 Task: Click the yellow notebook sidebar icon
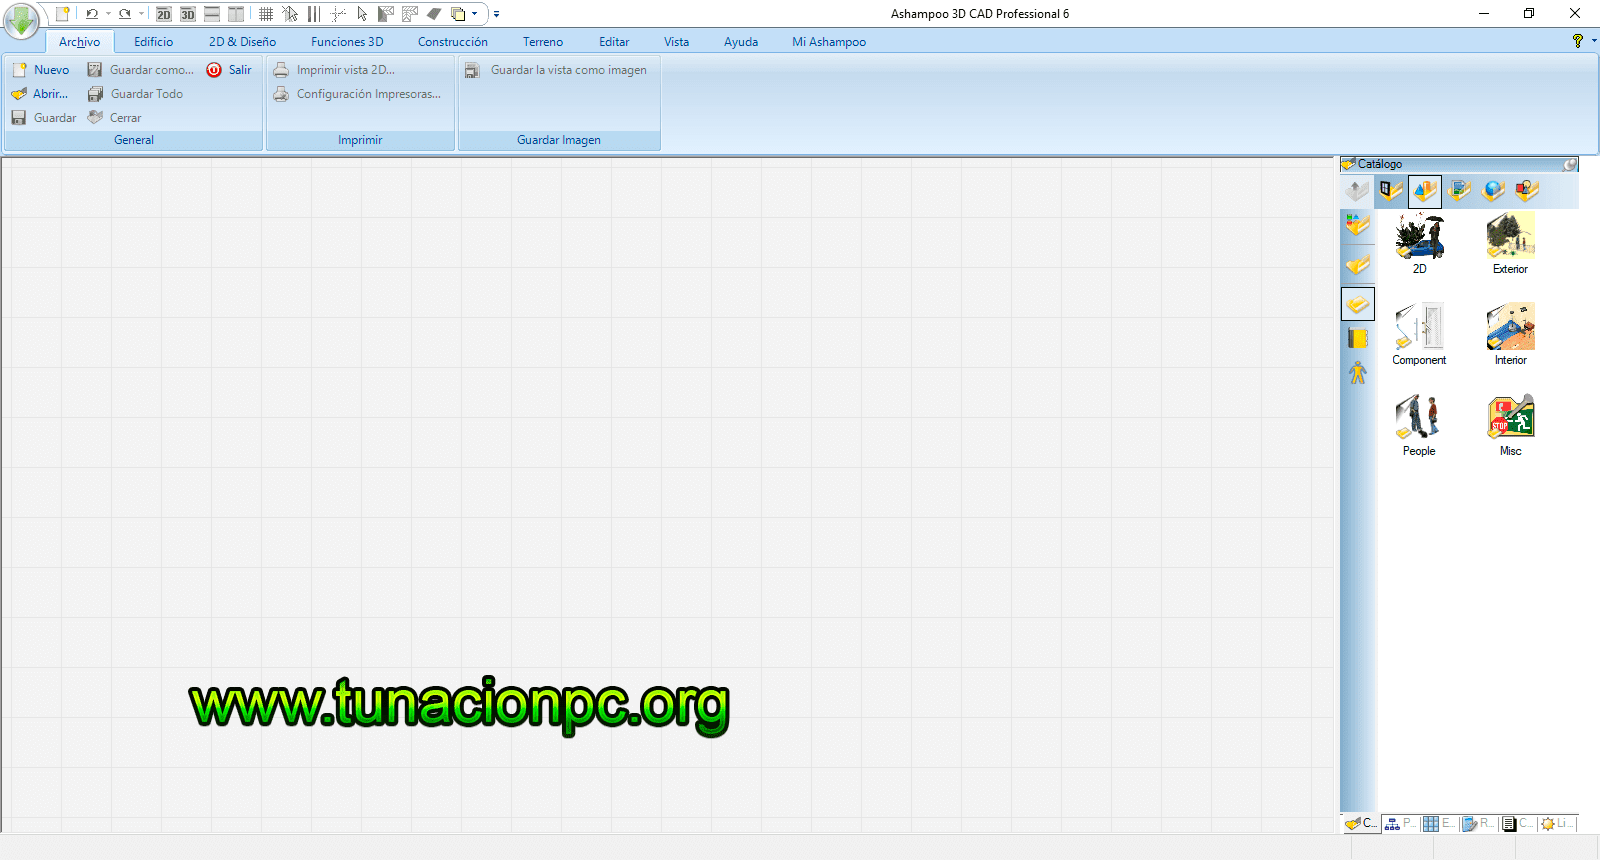pyautogui.click(x=1357, y=338)
